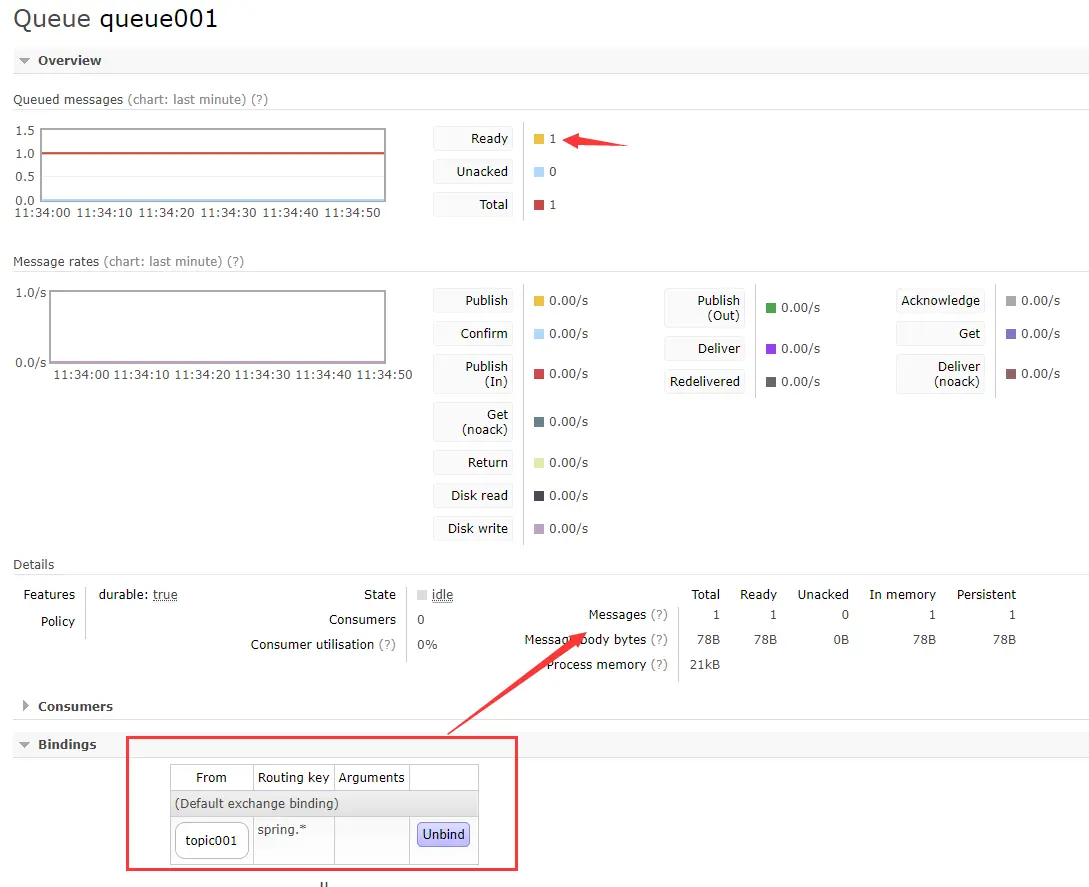
Task: Click the Process memory (?) help
Action: [658, 665]
